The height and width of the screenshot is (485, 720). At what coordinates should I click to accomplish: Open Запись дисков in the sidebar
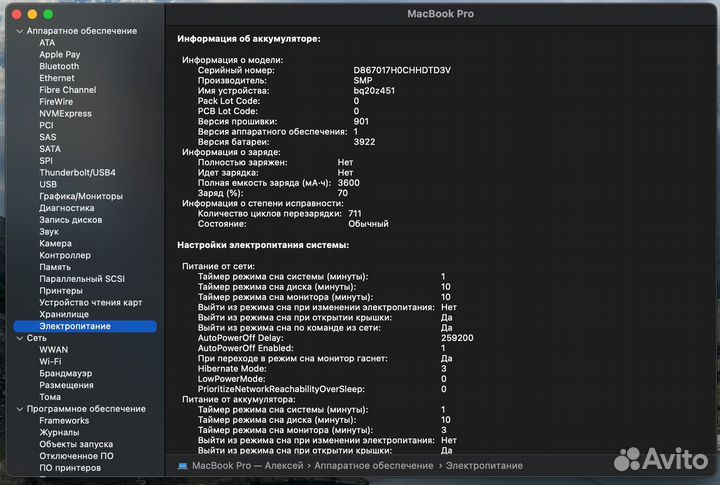71,220
